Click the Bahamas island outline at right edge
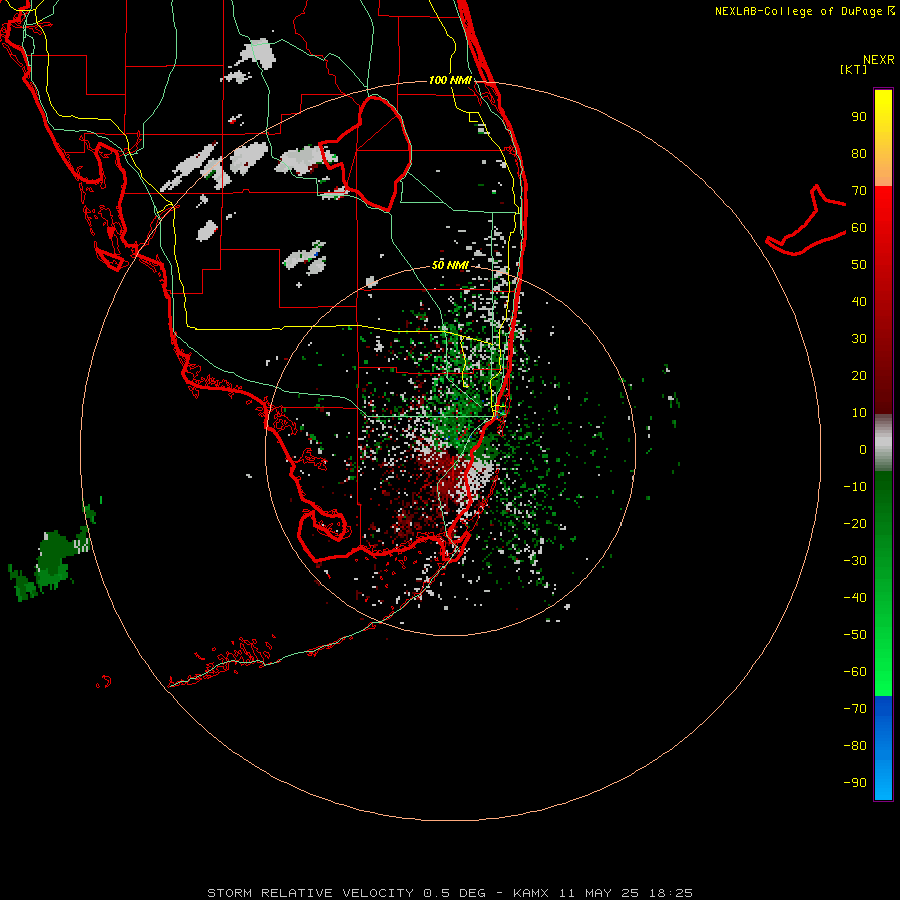 point(806,221)
